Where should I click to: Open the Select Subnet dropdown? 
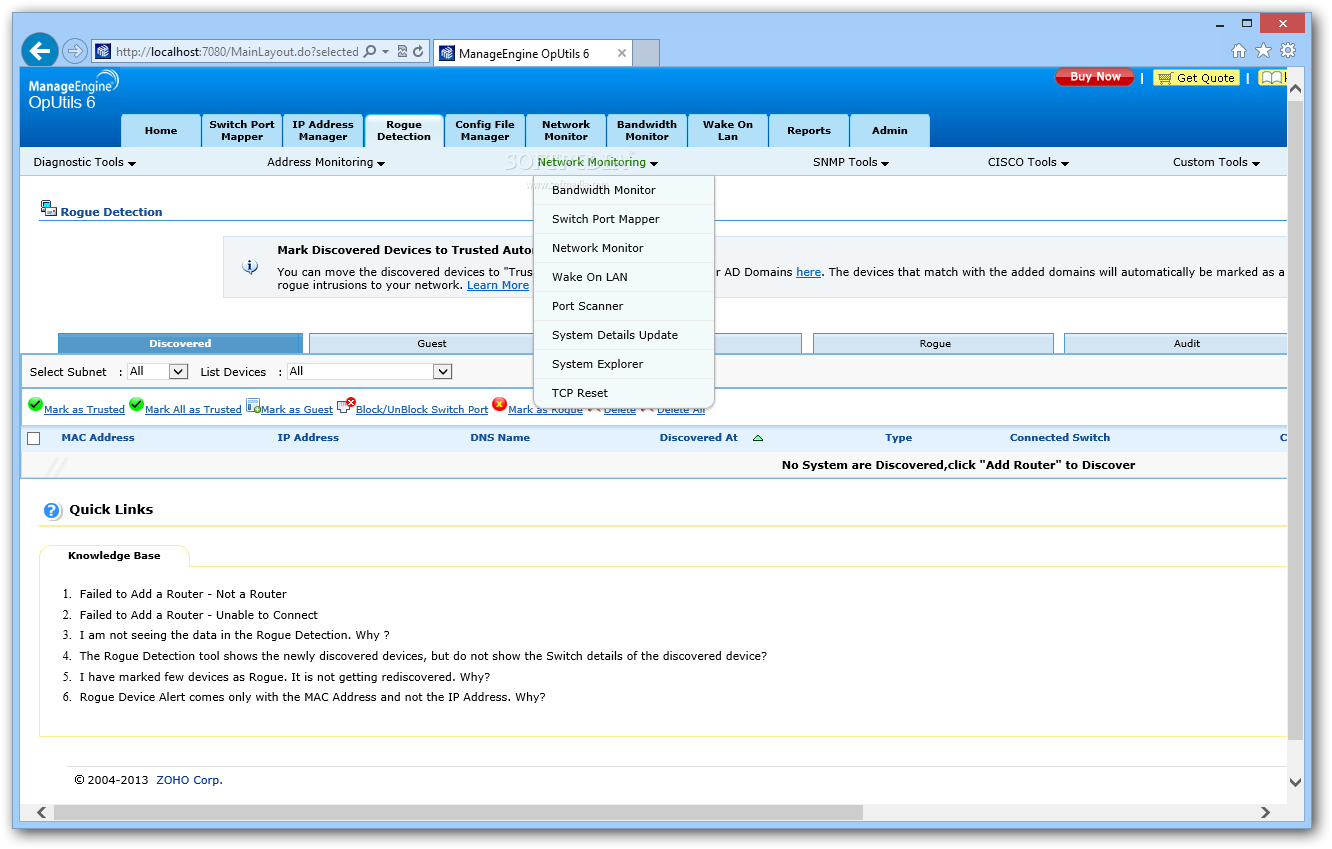[158, 371]
